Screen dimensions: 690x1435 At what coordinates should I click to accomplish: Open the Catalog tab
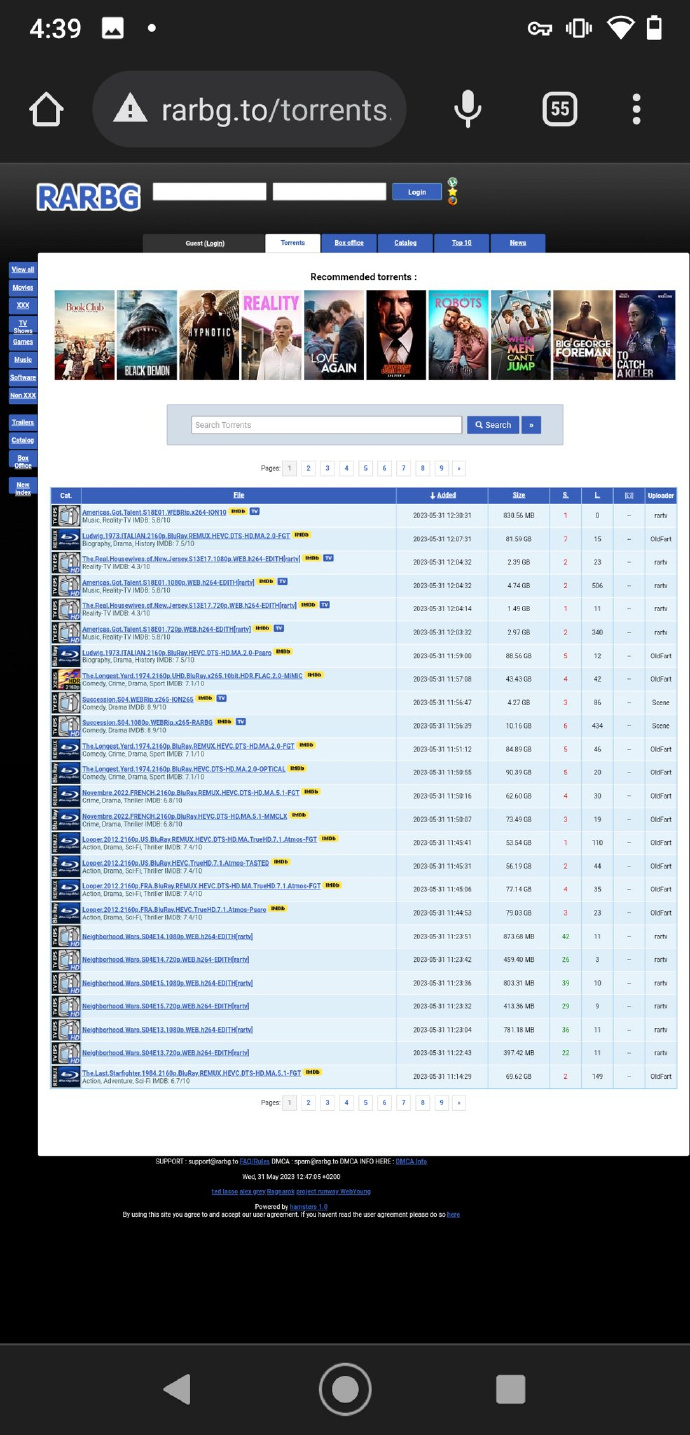405,243
